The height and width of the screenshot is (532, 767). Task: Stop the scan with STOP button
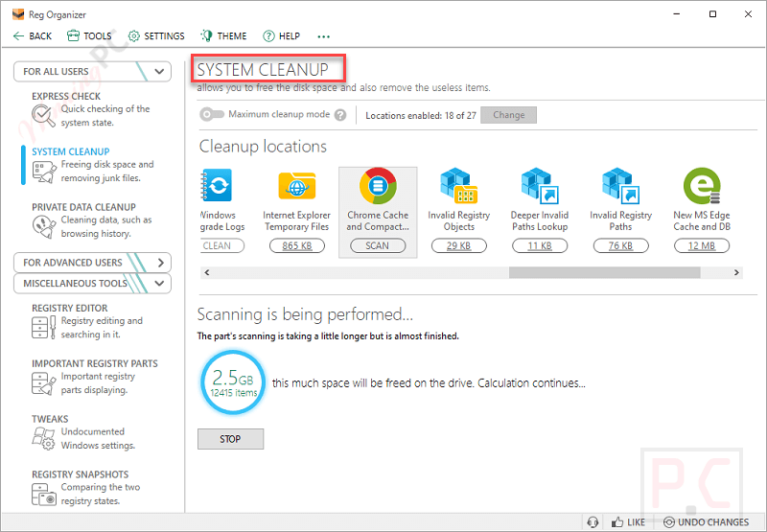230,439
